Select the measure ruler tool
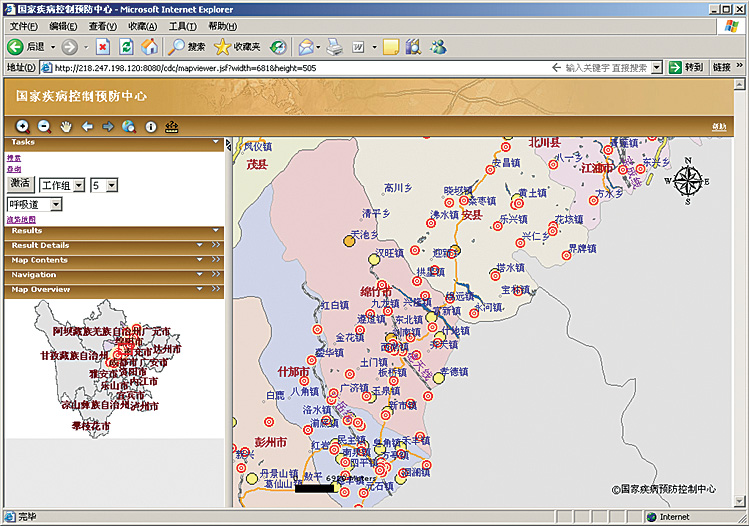The width and height of the screenshot is (749, 526). pyautogui.click(x=172, y=127)
